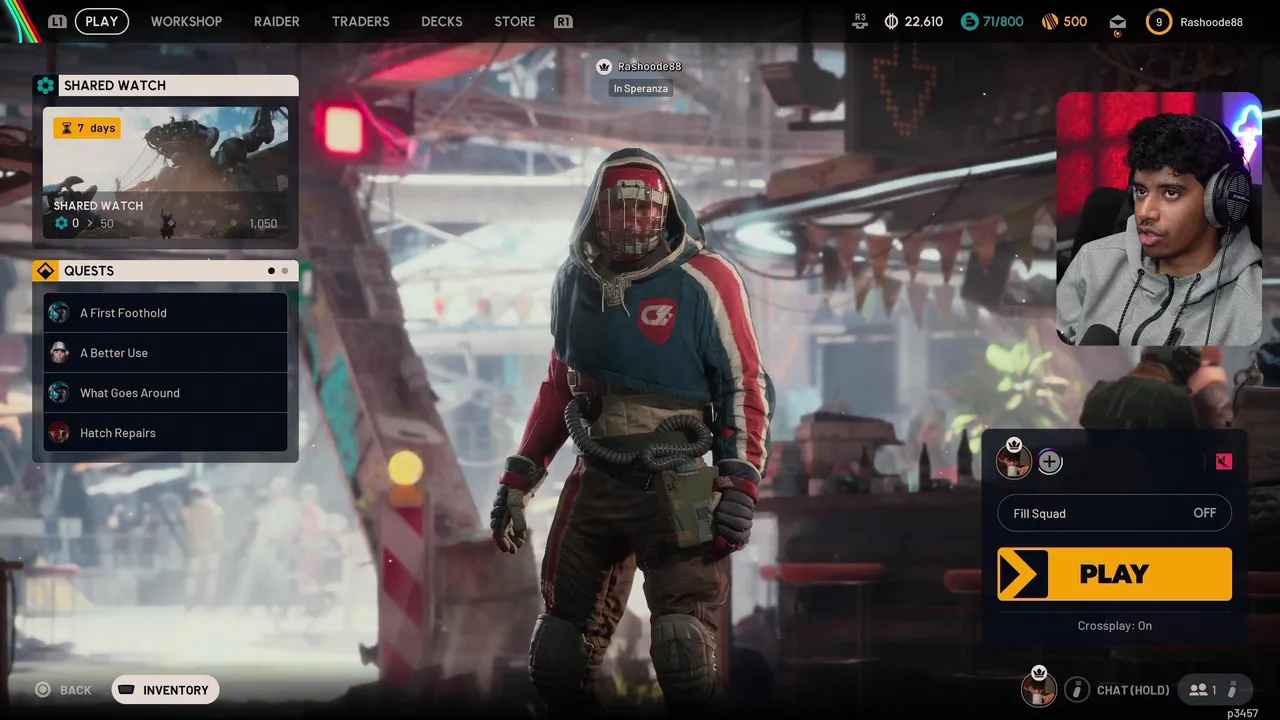The height and width of the screenshot is (720, 1280).
Task: Click the L1 previous-tab button icon
Action: click(57, 21)
